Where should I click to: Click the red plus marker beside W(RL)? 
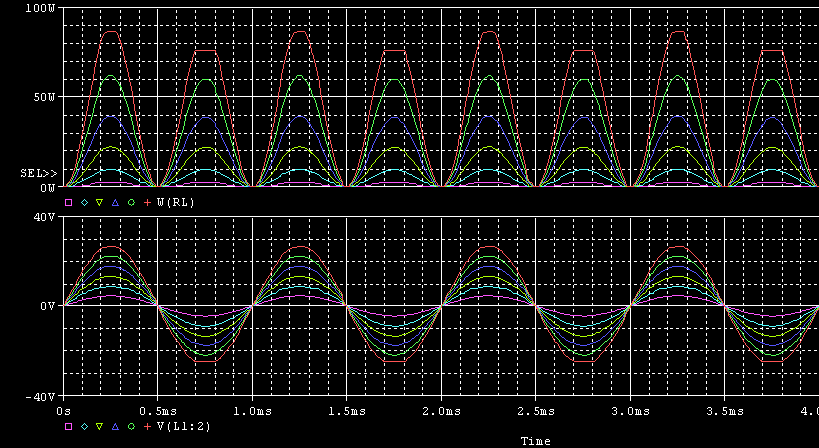(148, 202)
